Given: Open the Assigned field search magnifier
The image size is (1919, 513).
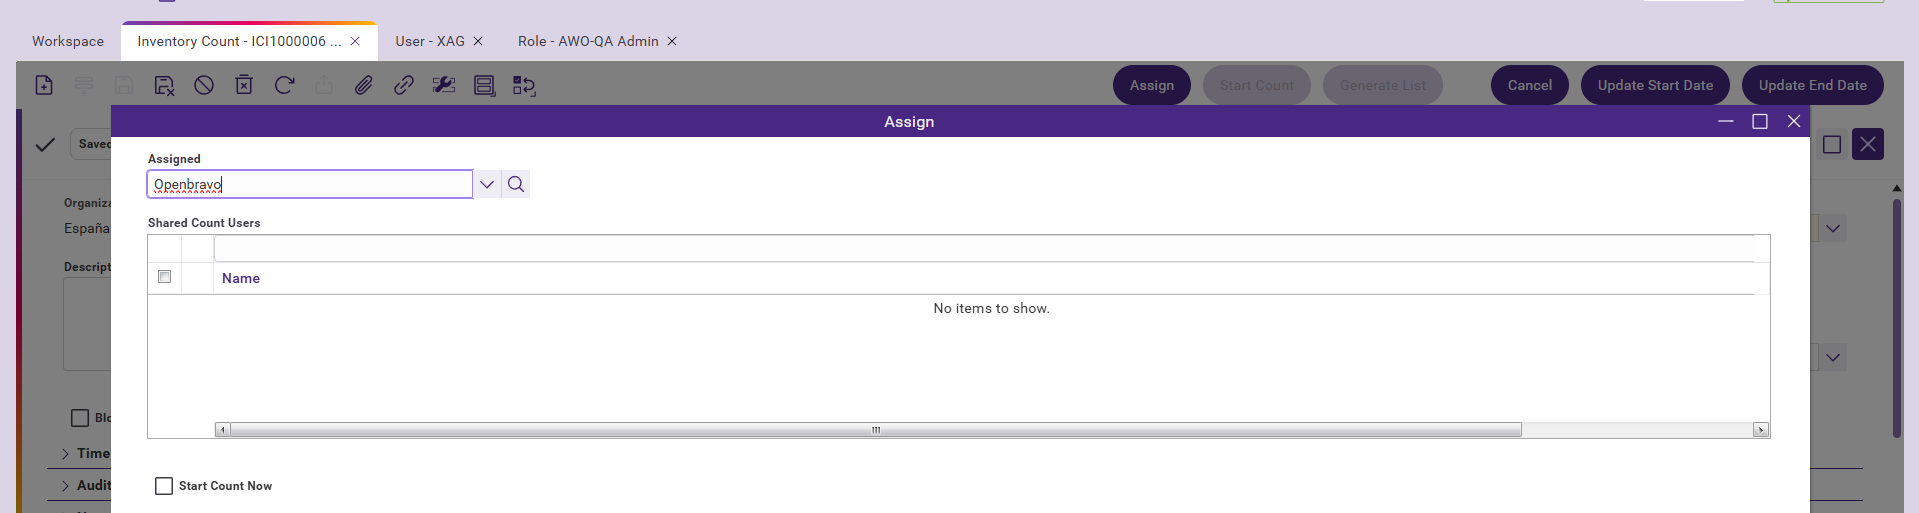Looking at the screenshot, I should [516, 184].
